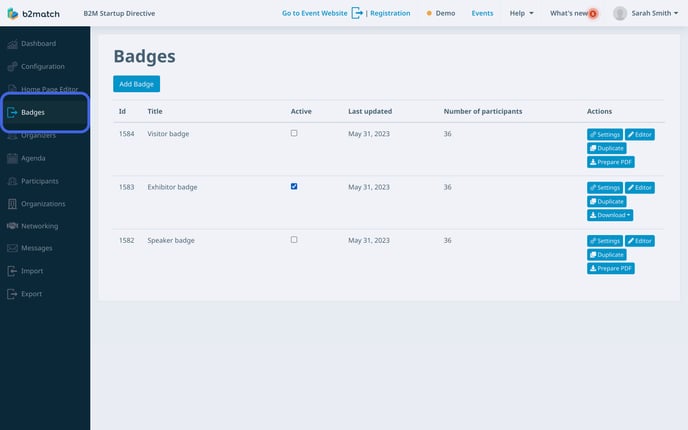Click the Title column header
688x430 pixels.
tap(155, 111)
